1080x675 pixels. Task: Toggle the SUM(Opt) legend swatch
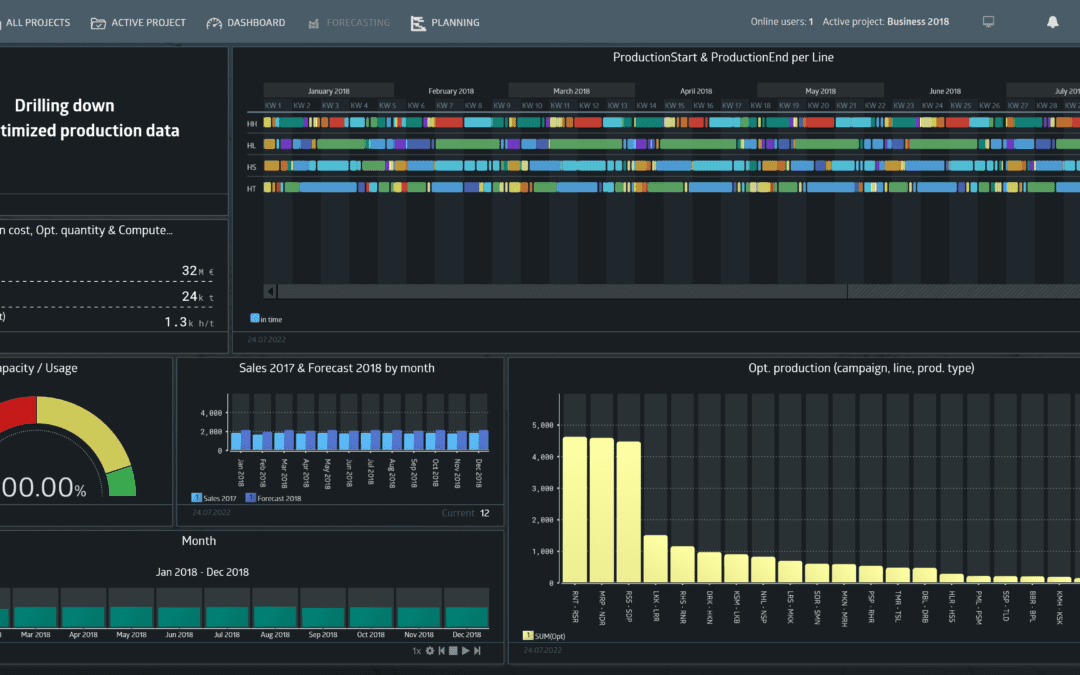[x=528, y=635]
